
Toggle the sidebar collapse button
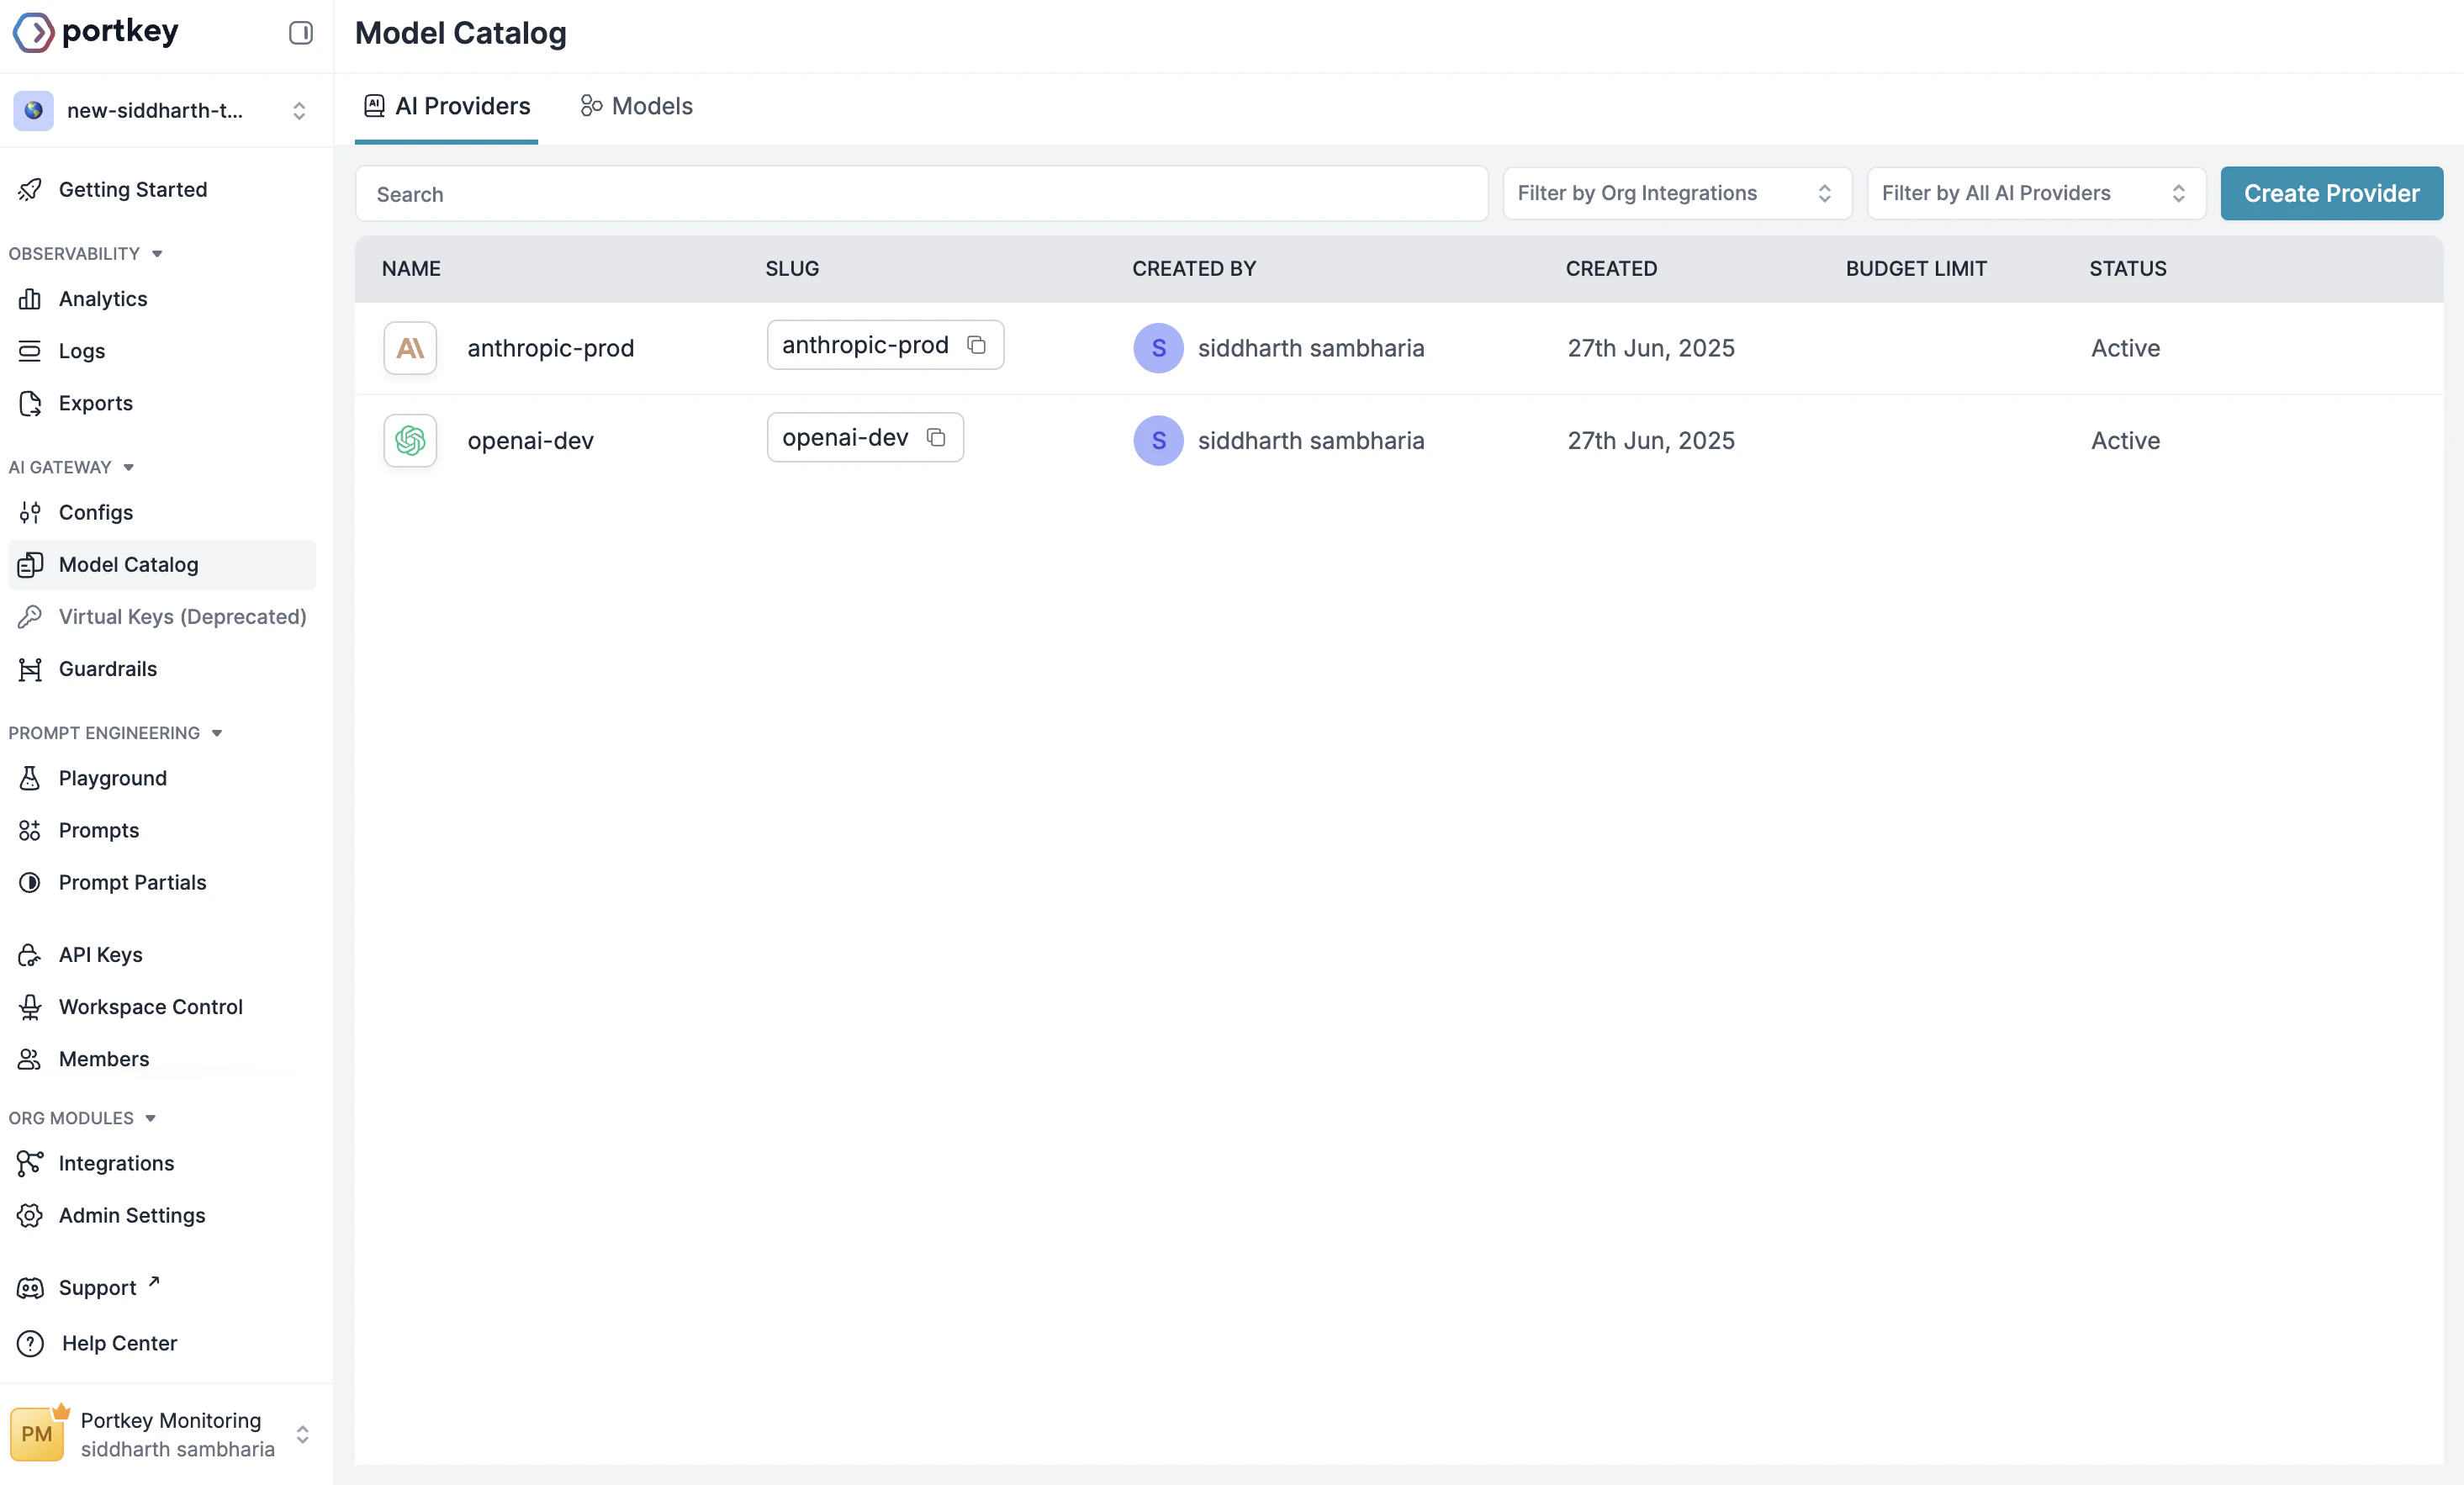[x=300, y=33]
